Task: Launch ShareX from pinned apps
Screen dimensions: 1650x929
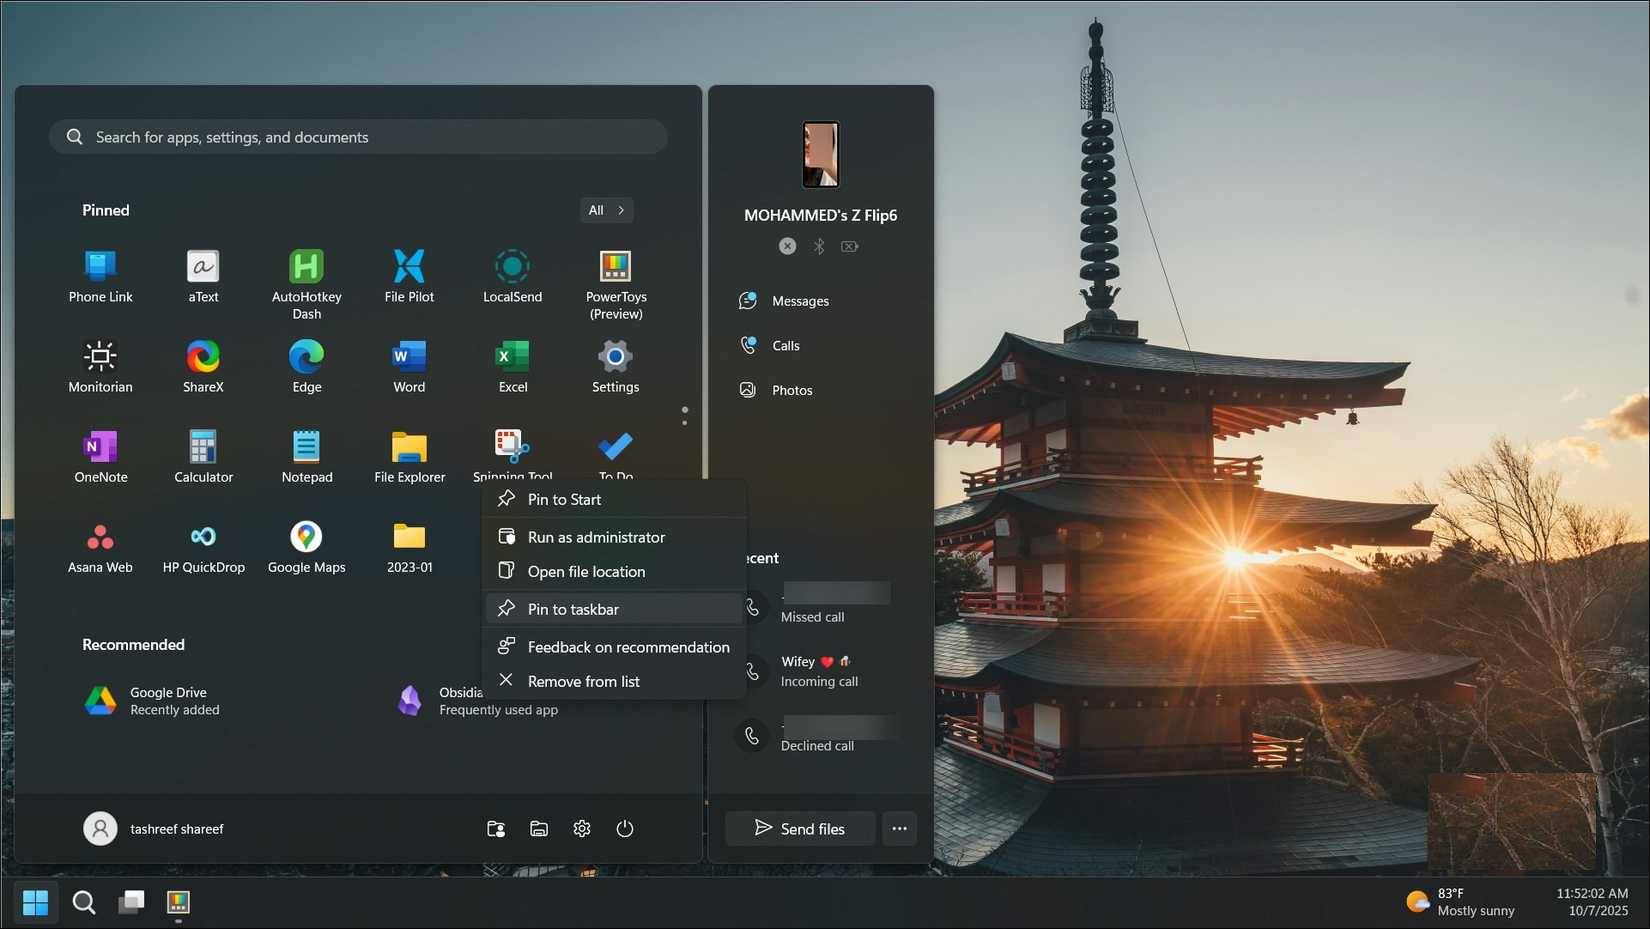Action: pos(203,365)
